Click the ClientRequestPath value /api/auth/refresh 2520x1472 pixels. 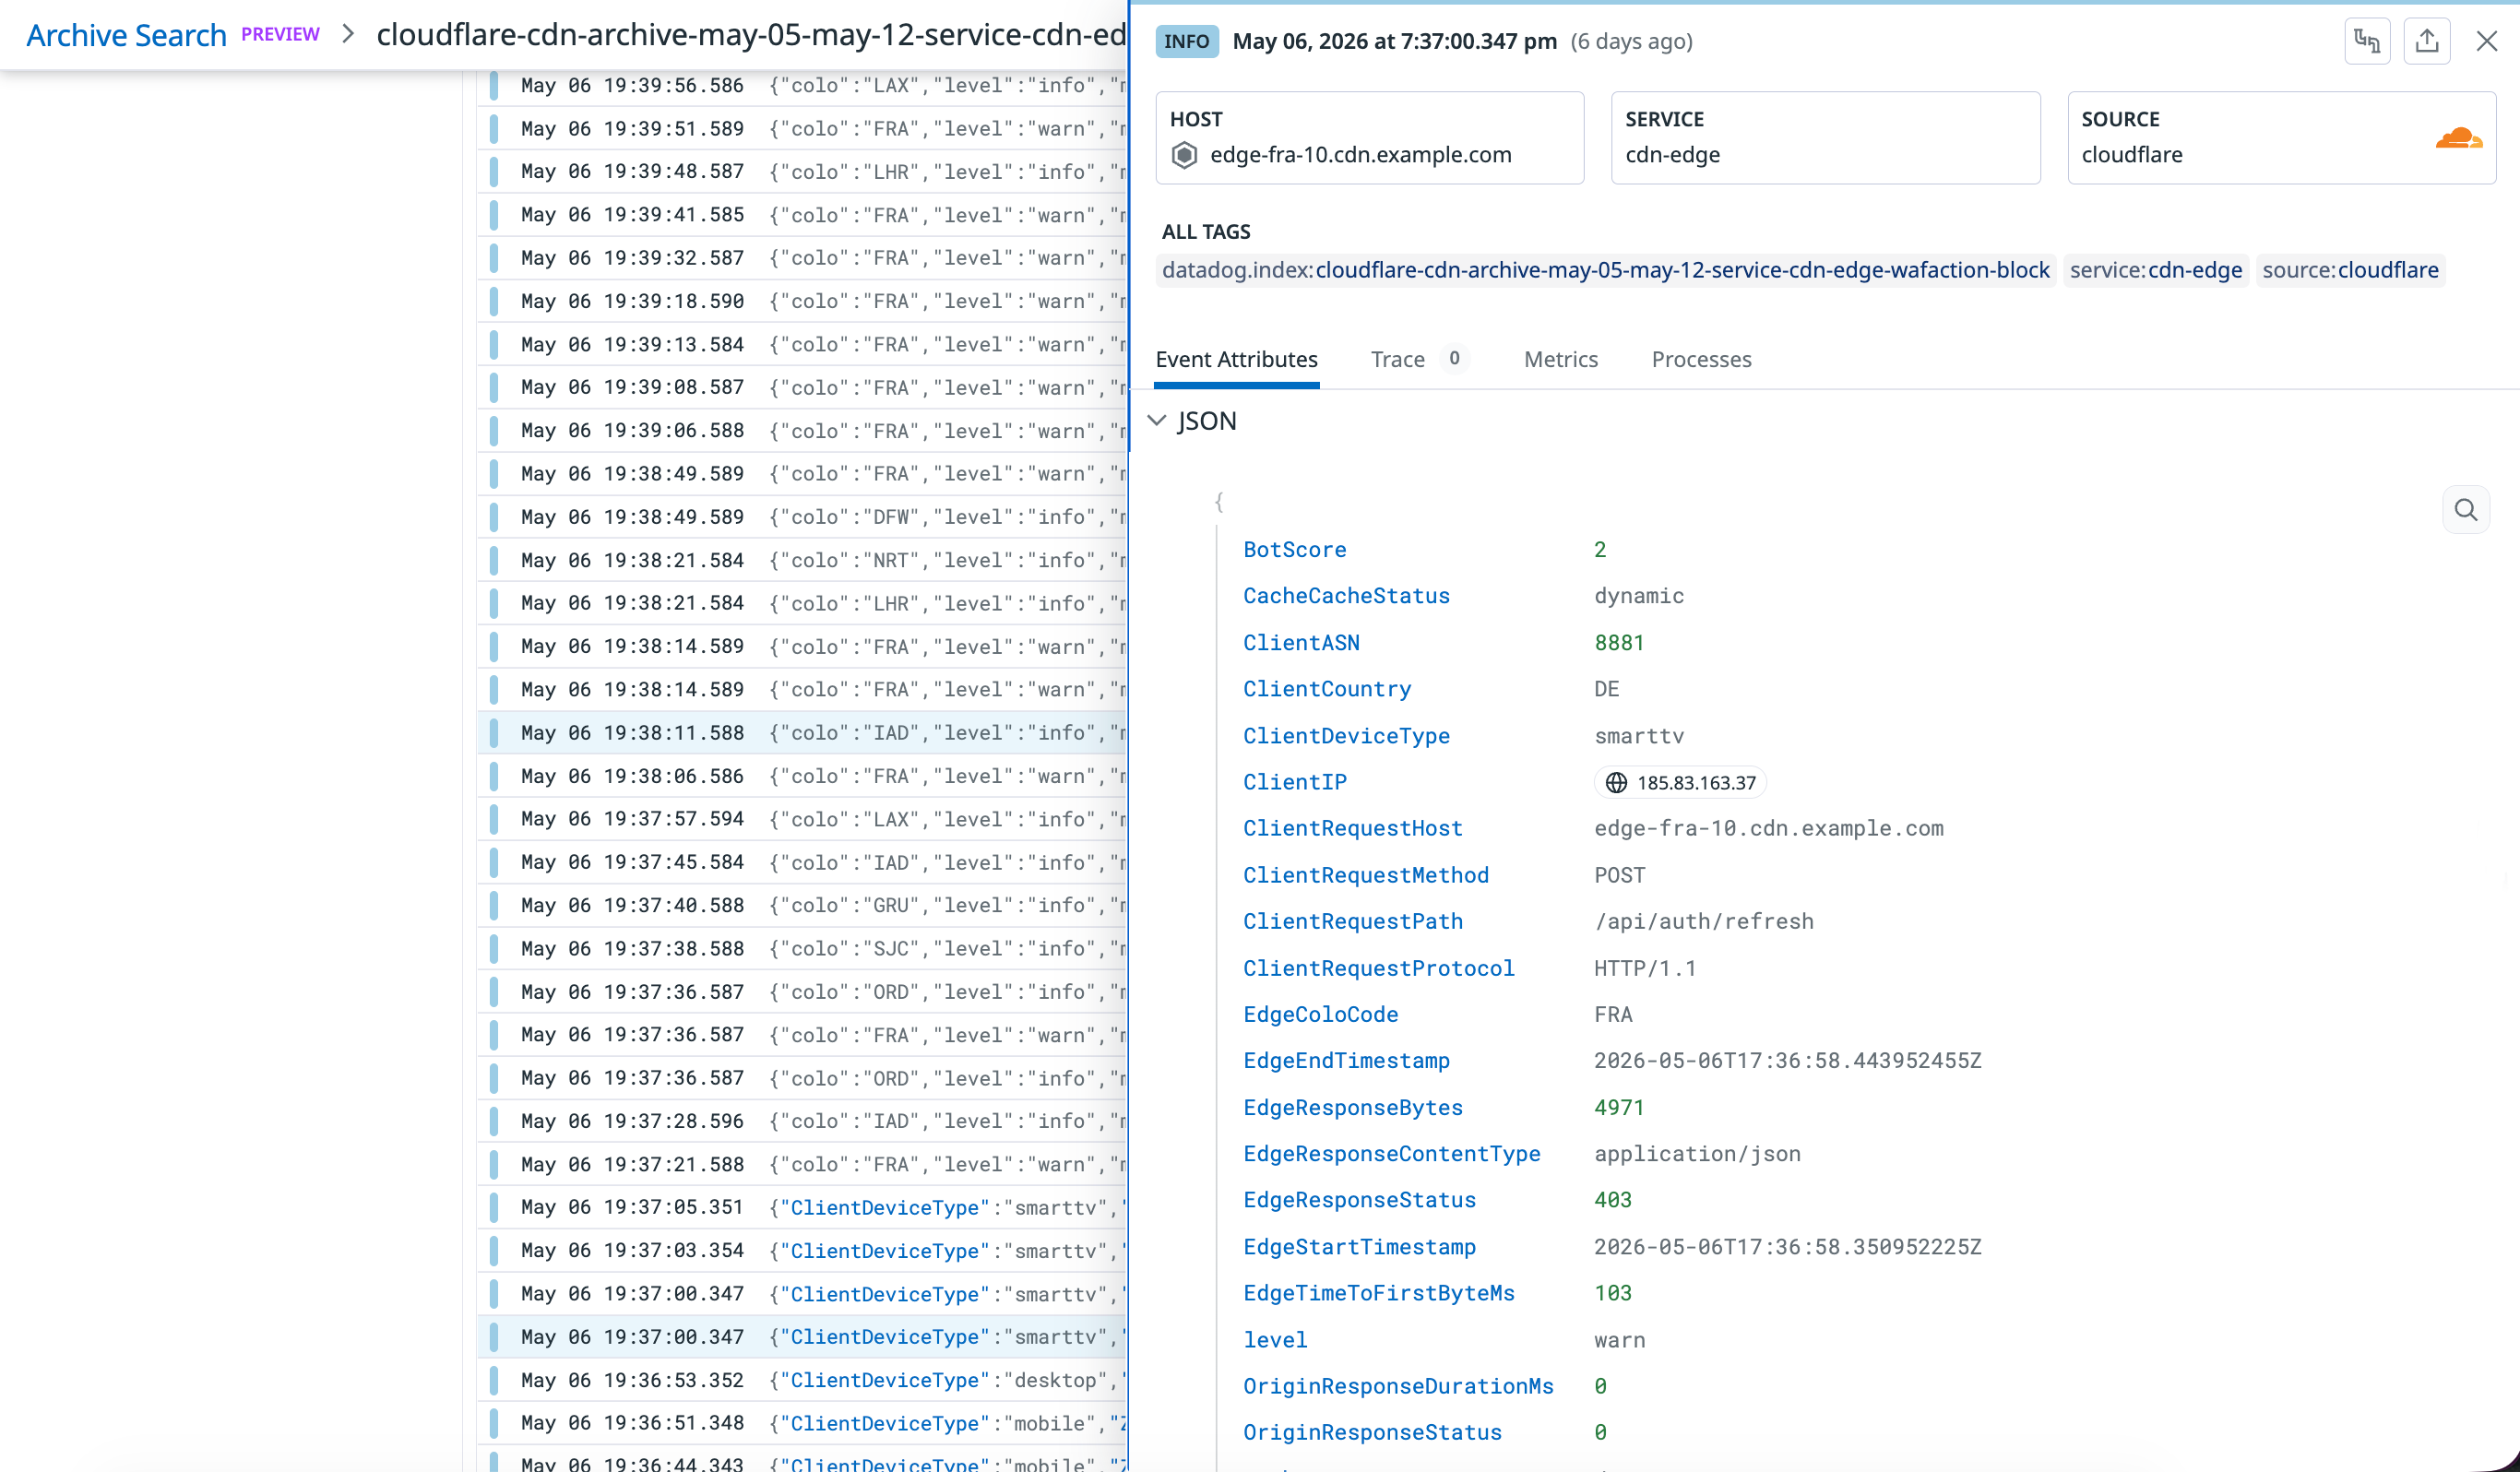pyautogui.click(x=1704, y=921)
